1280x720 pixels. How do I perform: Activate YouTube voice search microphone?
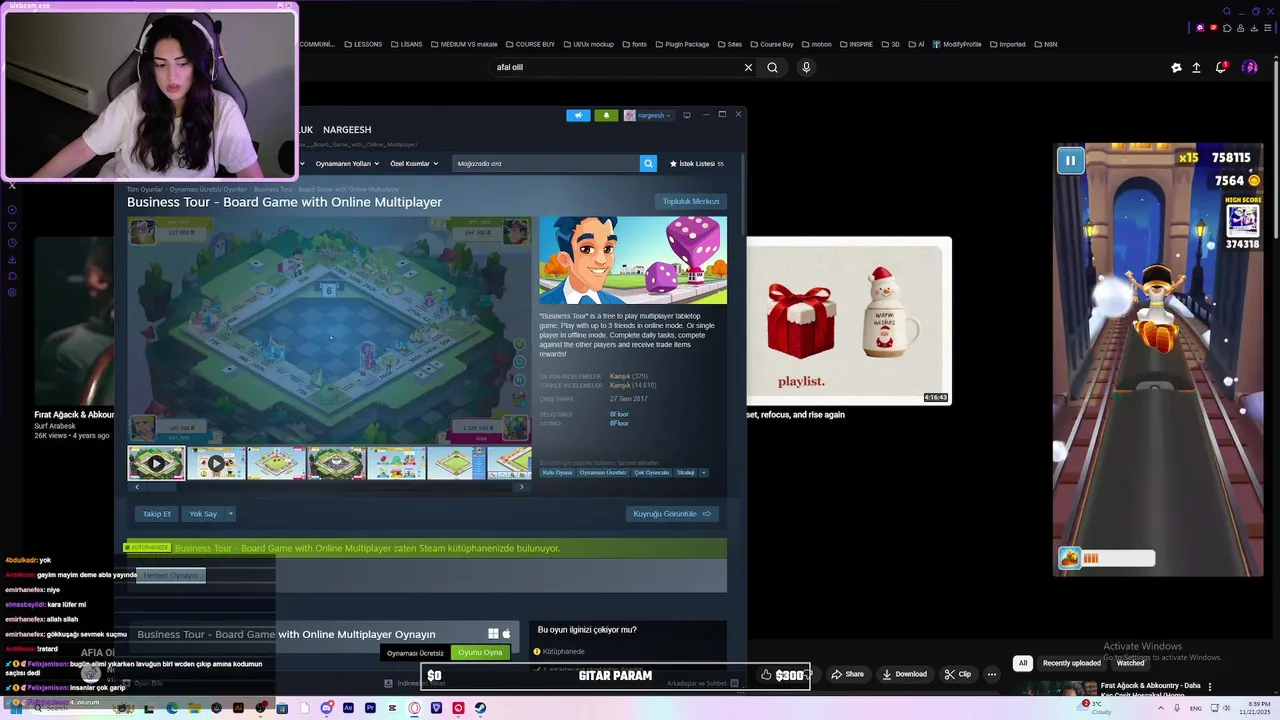coord(806,67)
